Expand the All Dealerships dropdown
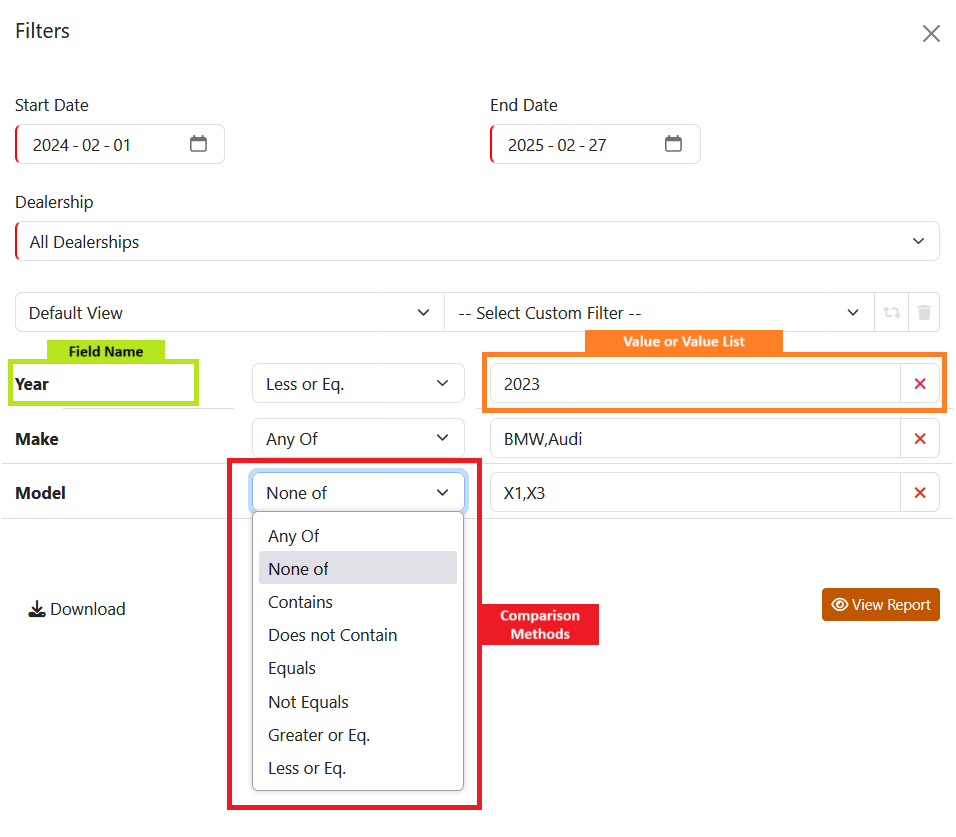 coord(477,242)
